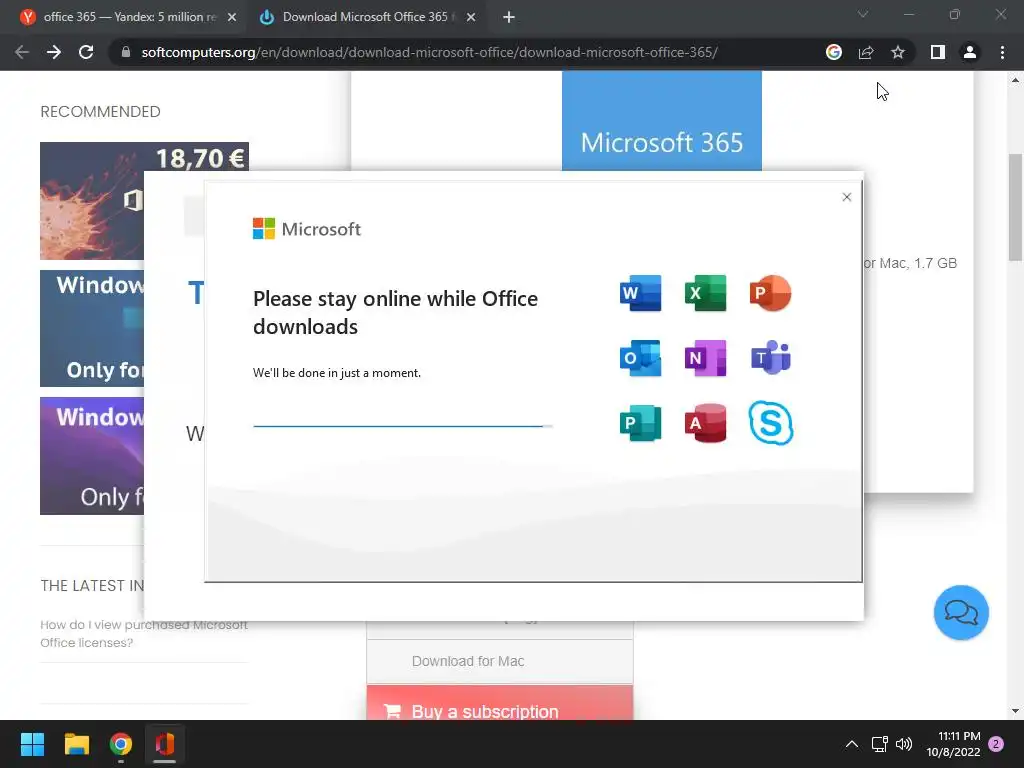Click the OneNote icon in Office installer
The image size is (1024, 768).
click(705, 358)
